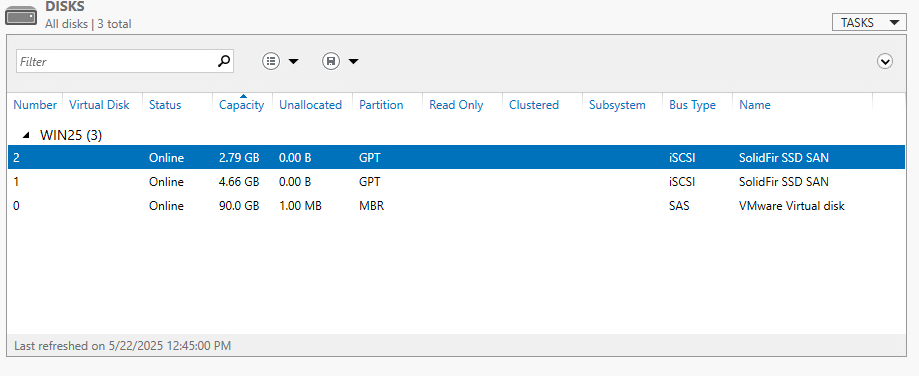Click the All disks | 3 total subtitle
919x376 pixels.
tap(89, 24)
